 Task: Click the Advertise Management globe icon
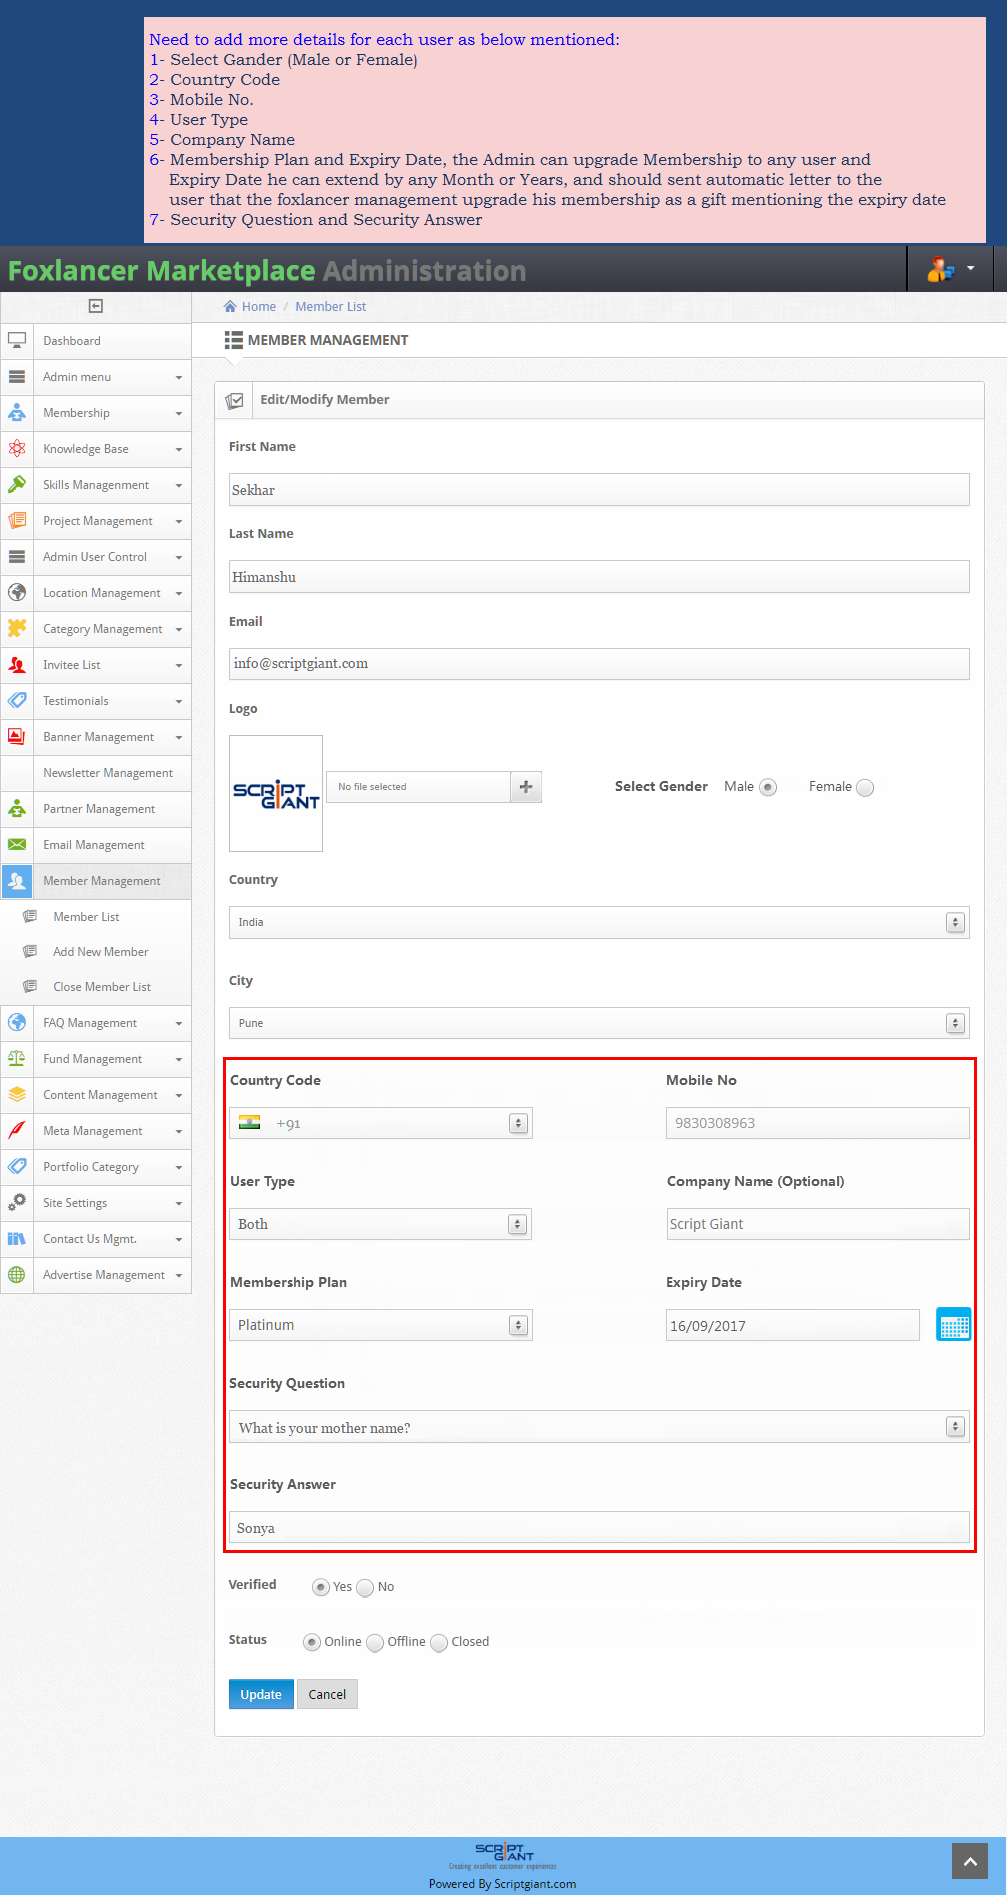coord(17,1275)
